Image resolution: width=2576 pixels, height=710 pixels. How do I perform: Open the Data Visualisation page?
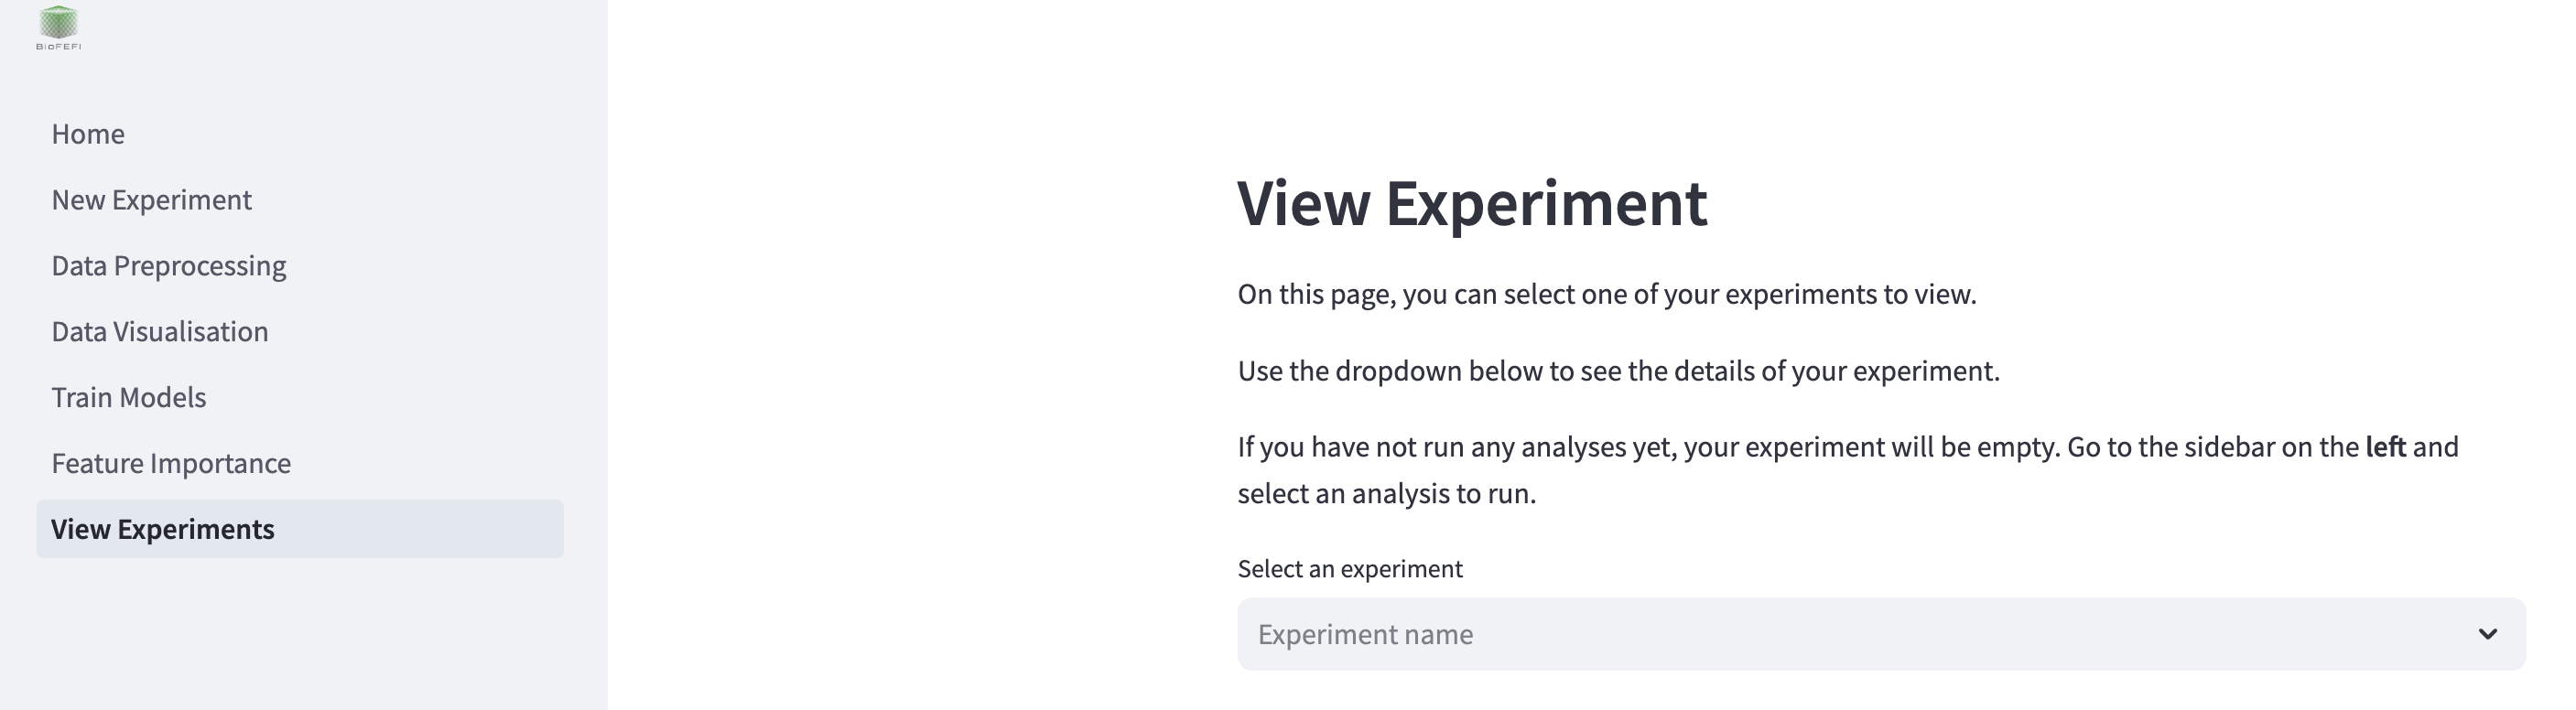(160, 331)
